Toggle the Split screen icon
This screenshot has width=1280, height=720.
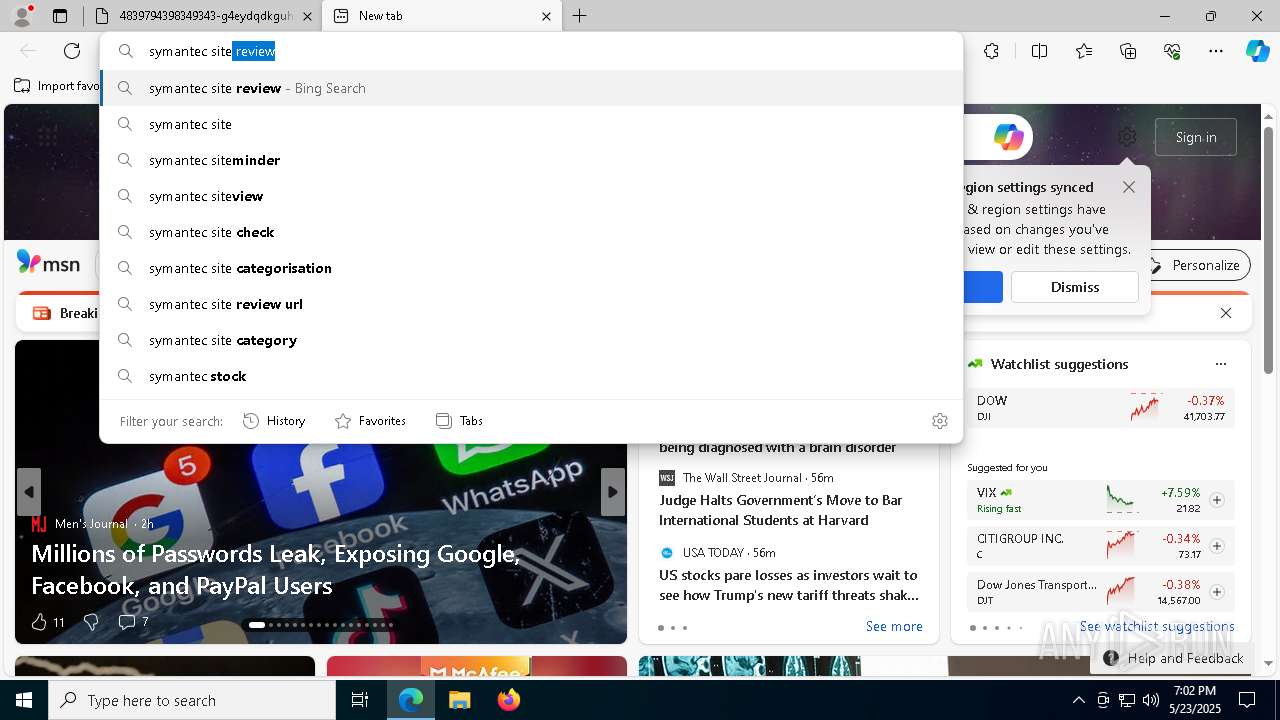1039,51
